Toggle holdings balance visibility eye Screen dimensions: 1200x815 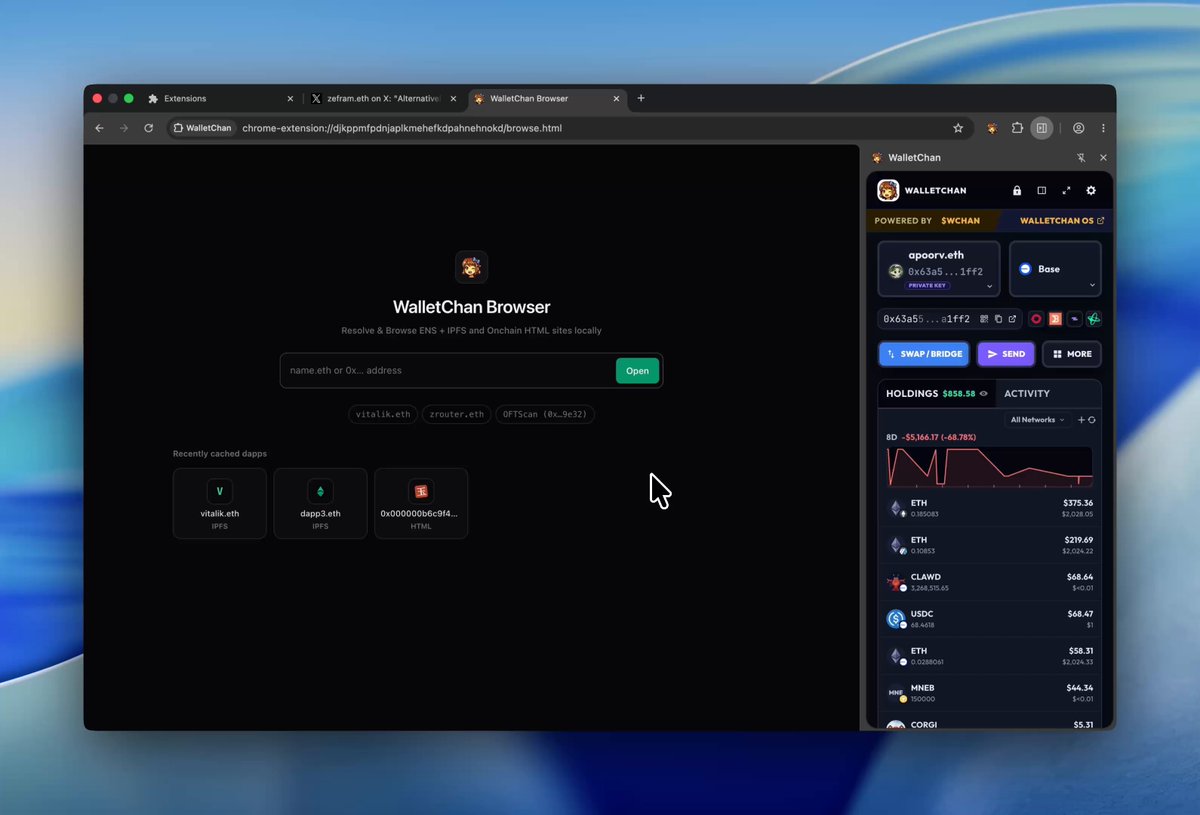984,394
